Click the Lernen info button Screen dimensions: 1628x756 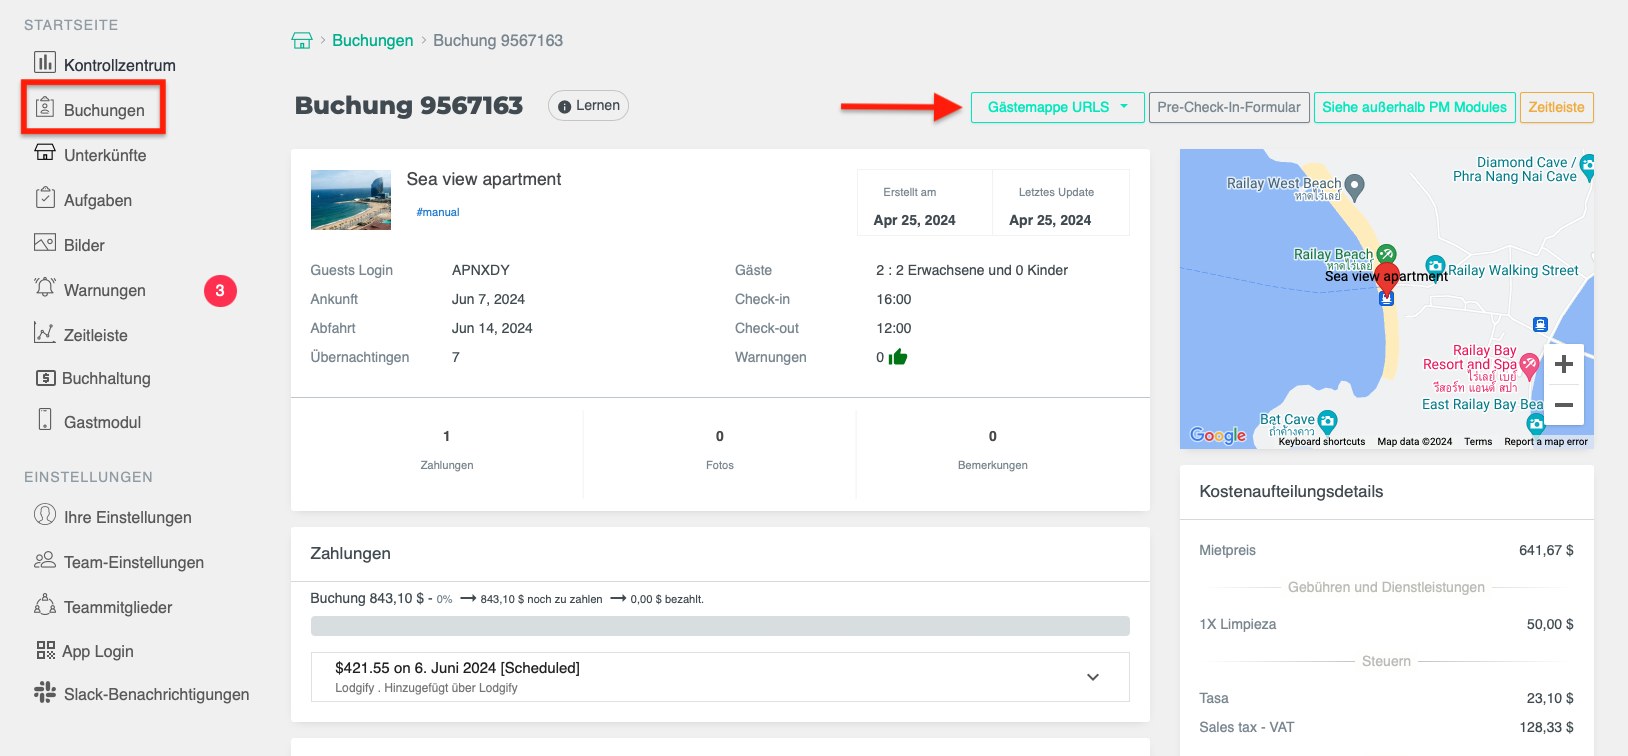click(x=588, y=106)
